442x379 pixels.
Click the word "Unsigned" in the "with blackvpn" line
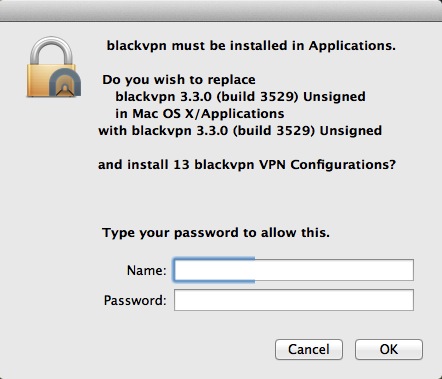[x=351, y=131]
